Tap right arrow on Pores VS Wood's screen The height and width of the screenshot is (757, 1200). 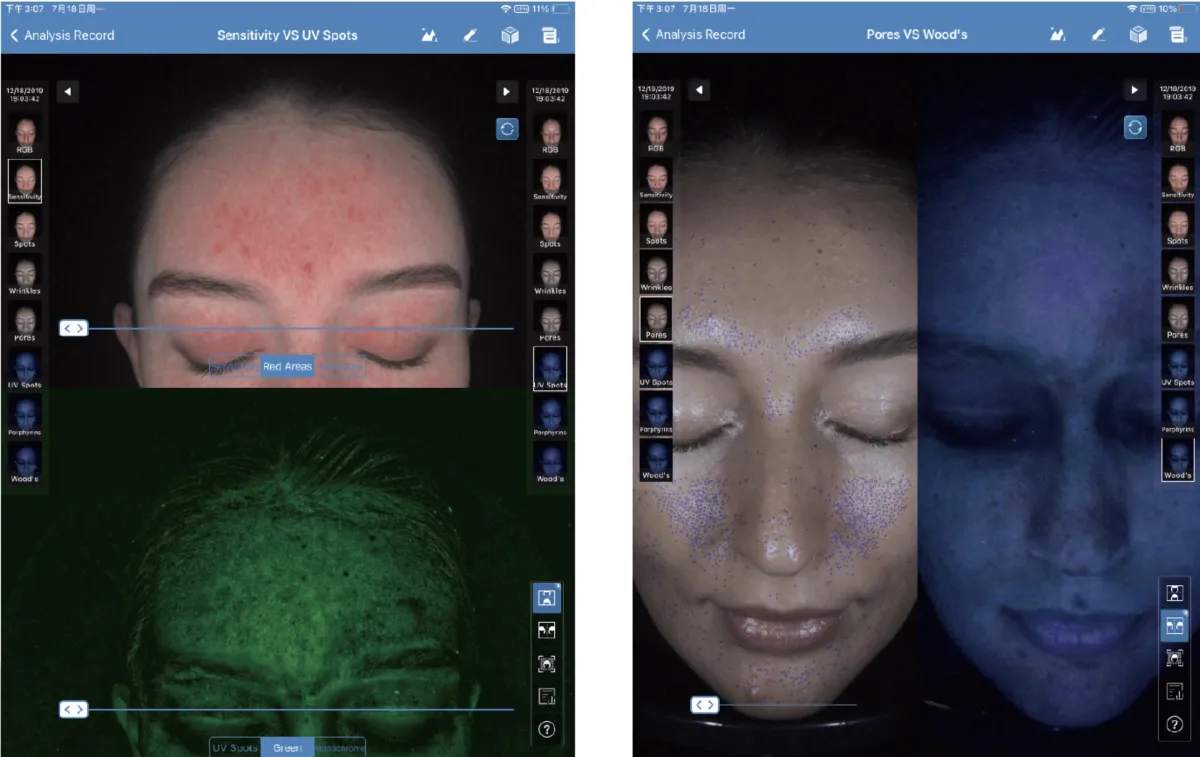pos(1134,90)
